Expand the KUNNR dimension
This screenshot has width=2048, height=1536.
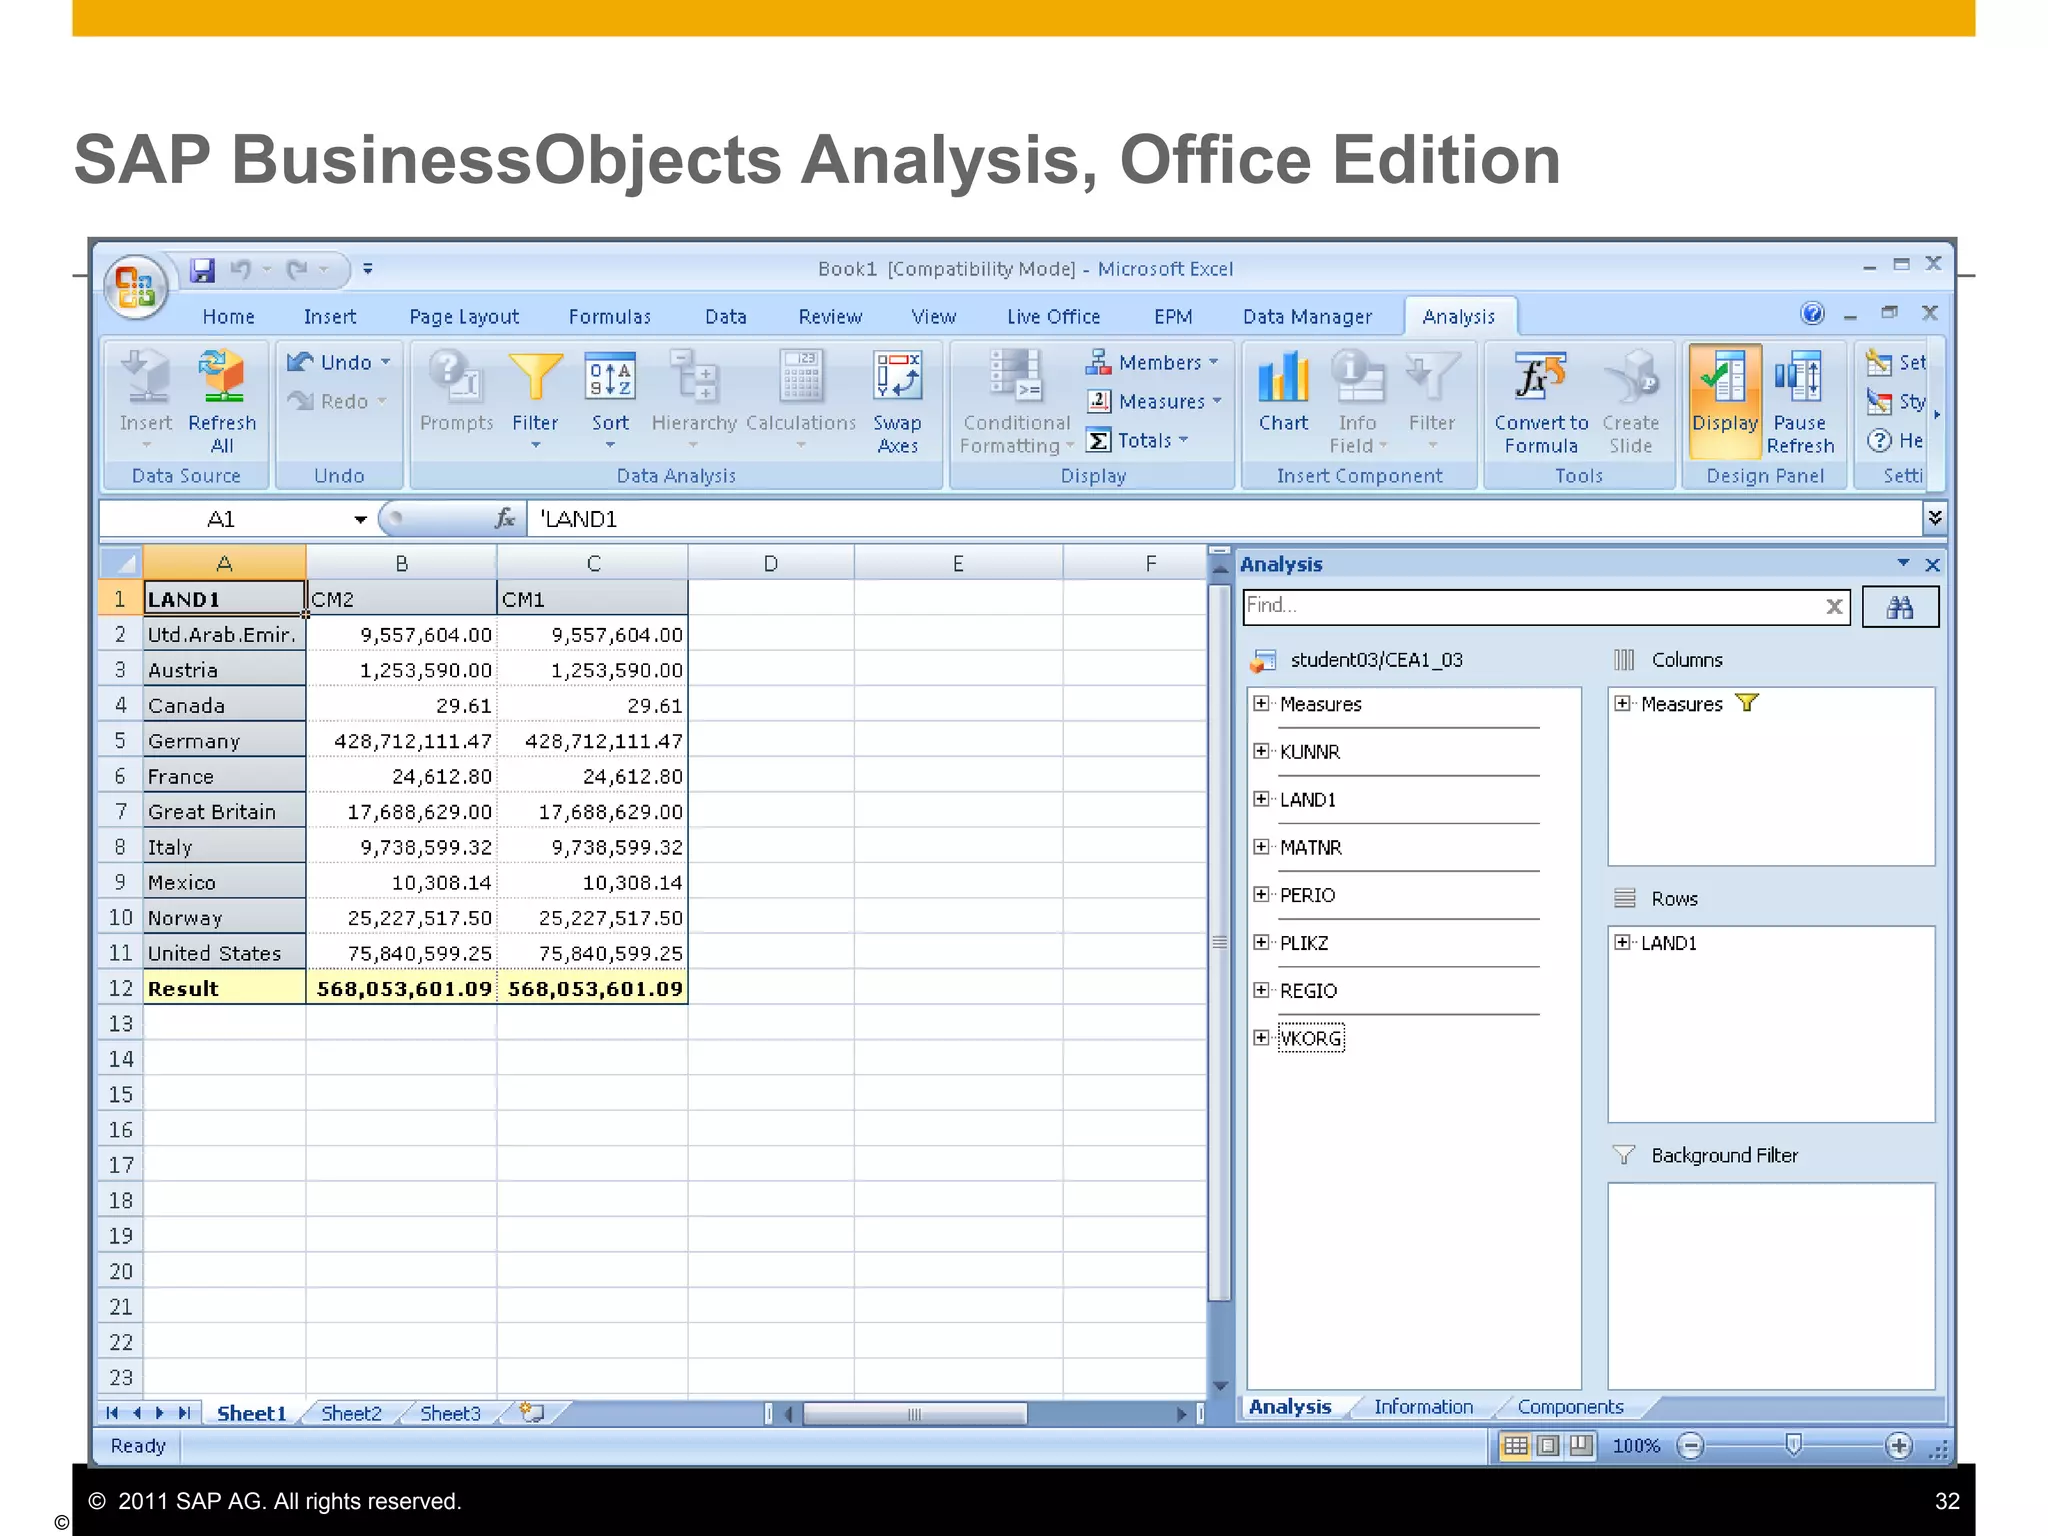1261,751
